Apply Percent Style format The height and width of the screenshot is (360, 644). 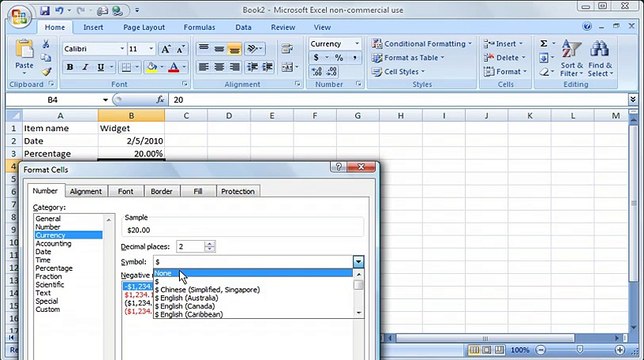coord(339,58)
